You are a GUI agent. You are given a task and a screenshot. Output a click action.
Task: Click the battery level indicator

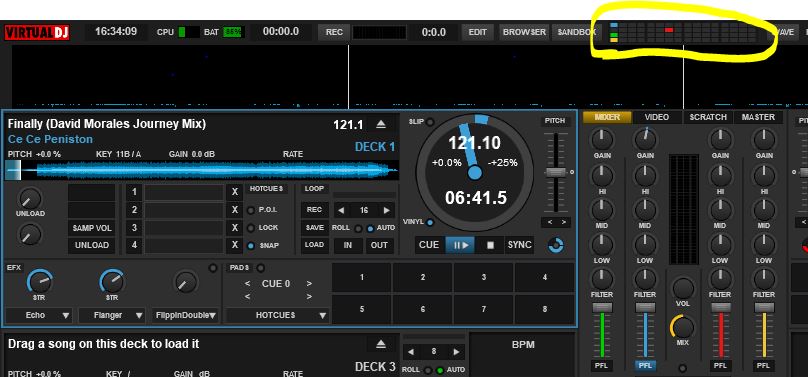click(233, 32)
